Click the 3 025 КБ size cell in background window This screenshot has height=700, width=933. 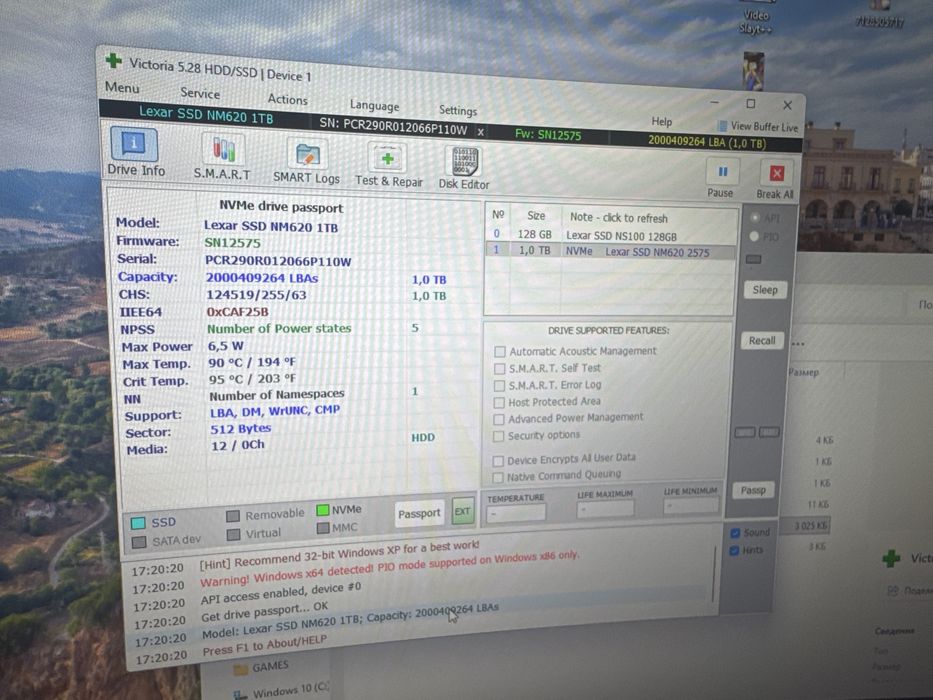pyautogui.click(x=810, y=526)
